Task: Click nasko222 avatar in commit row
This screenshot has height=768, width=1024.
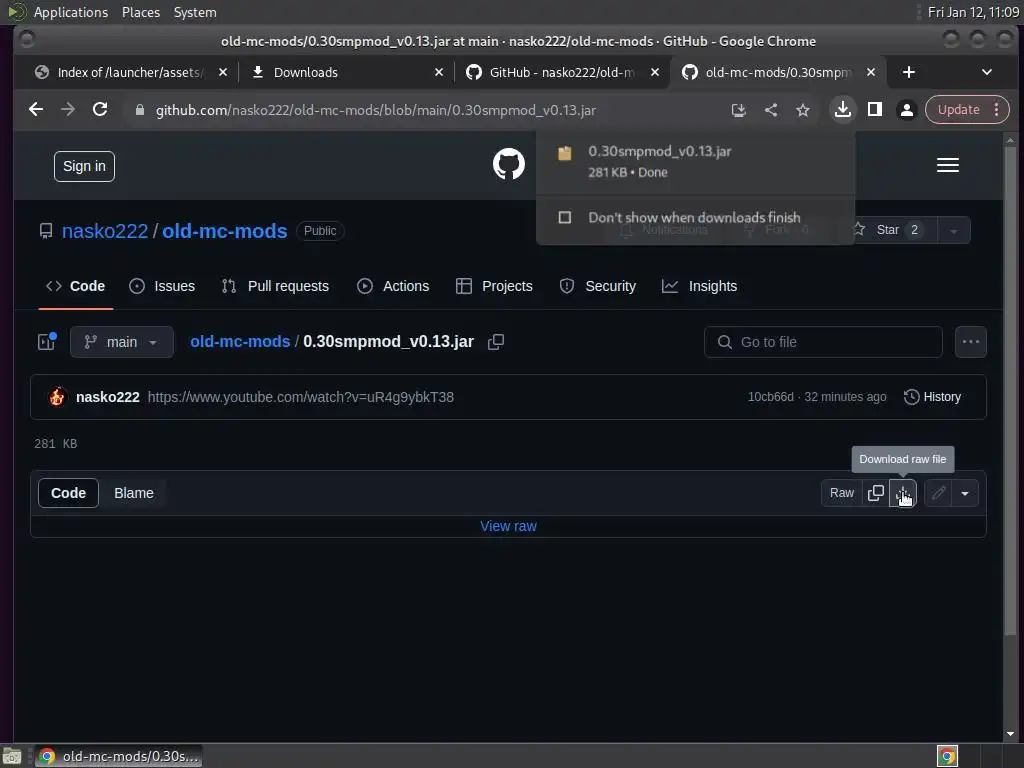Action: [x=57, y=397]
